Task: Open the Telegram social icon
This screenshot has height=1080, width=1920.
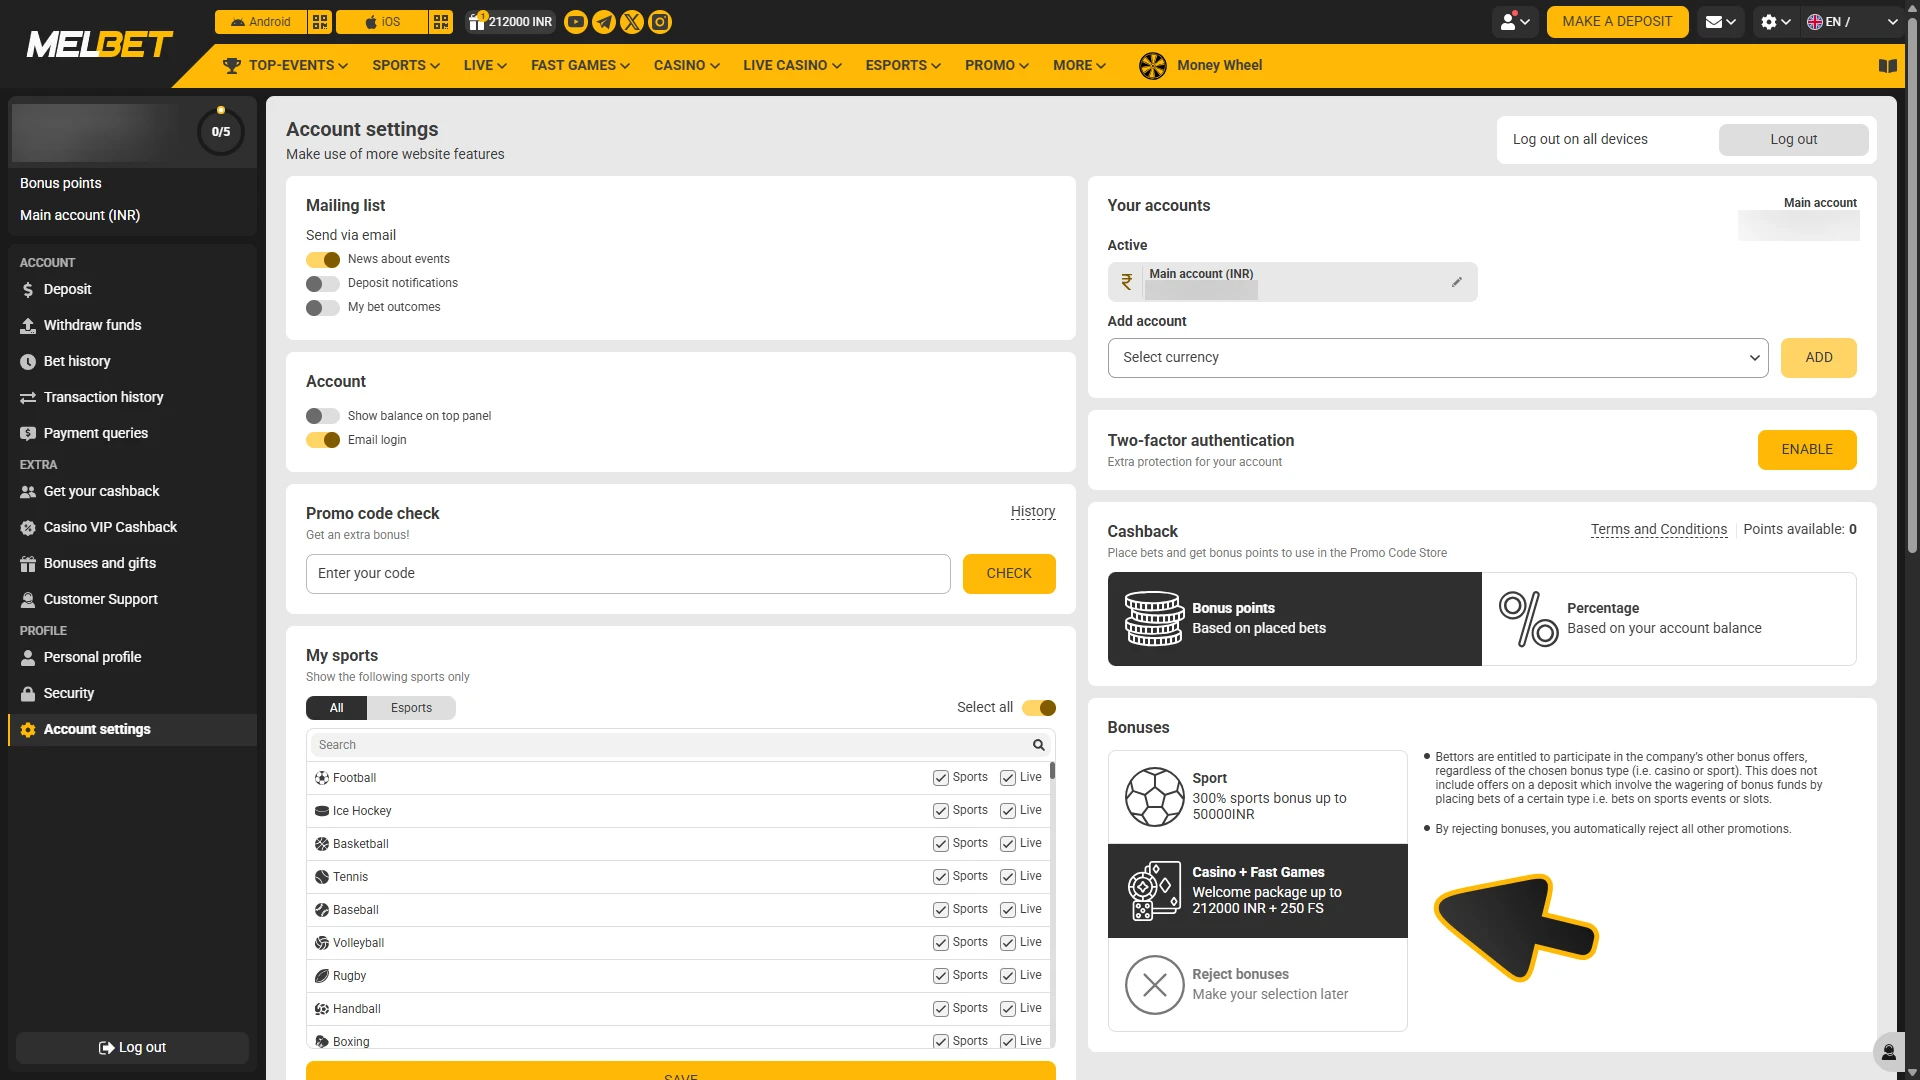Action: click(604, 22)
